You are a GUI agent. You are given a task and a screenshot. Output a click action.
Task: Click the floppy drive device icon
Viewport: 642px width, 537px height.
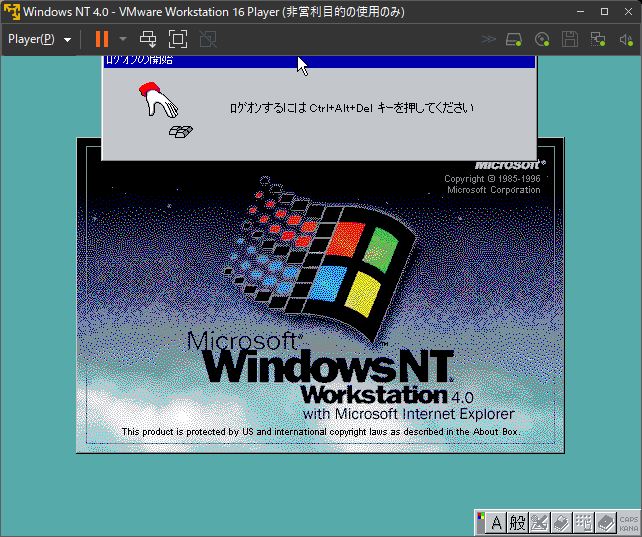tap(570, 39)
